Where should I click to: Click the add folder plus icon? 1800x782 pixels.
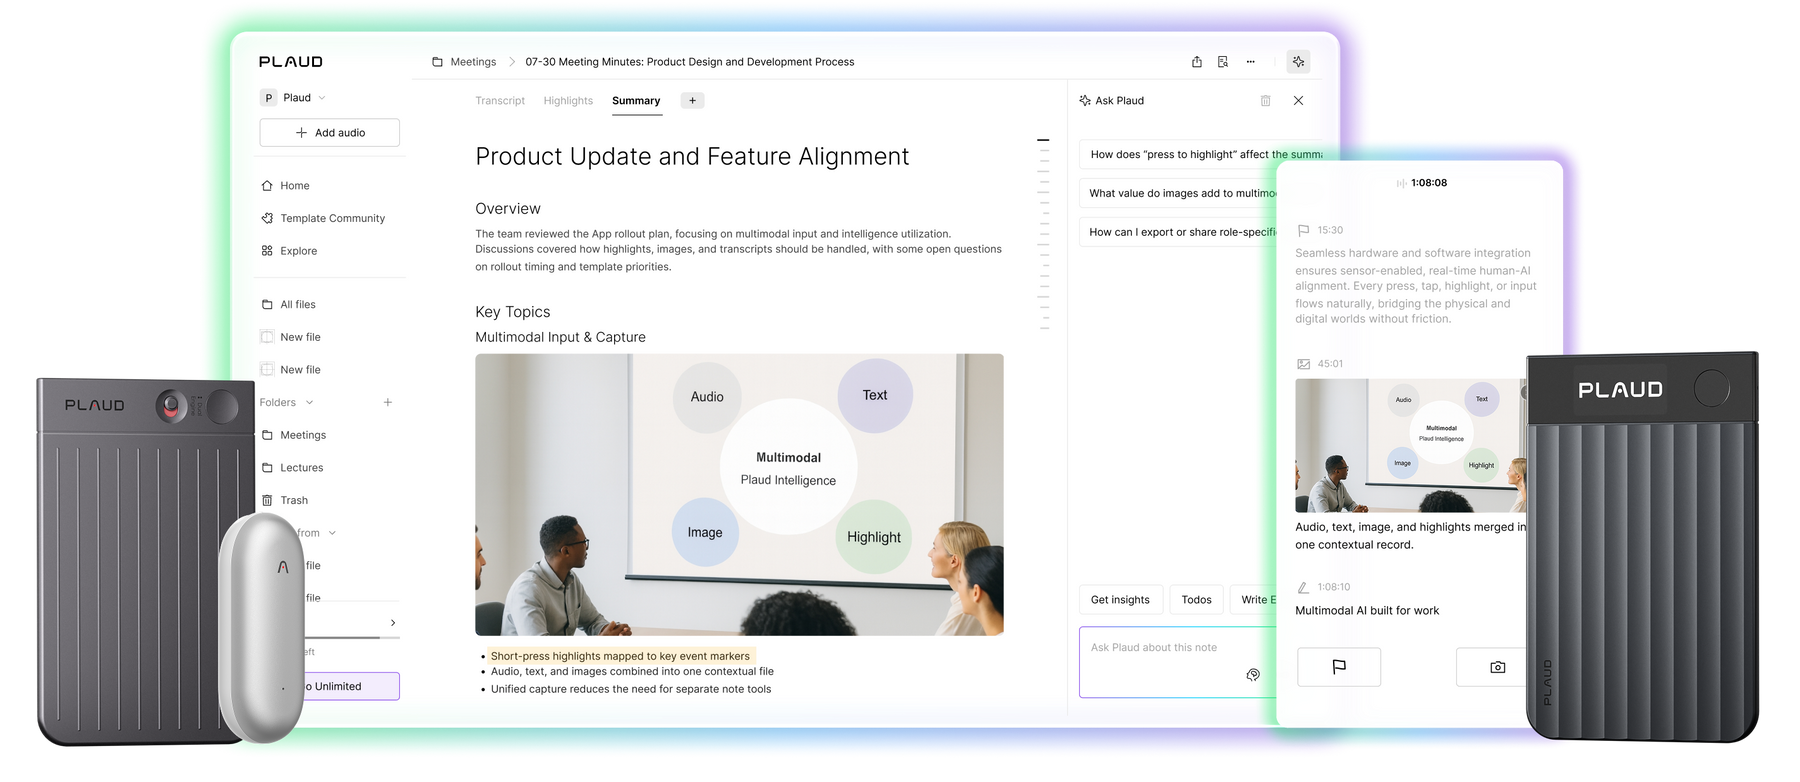pos(388,403)
